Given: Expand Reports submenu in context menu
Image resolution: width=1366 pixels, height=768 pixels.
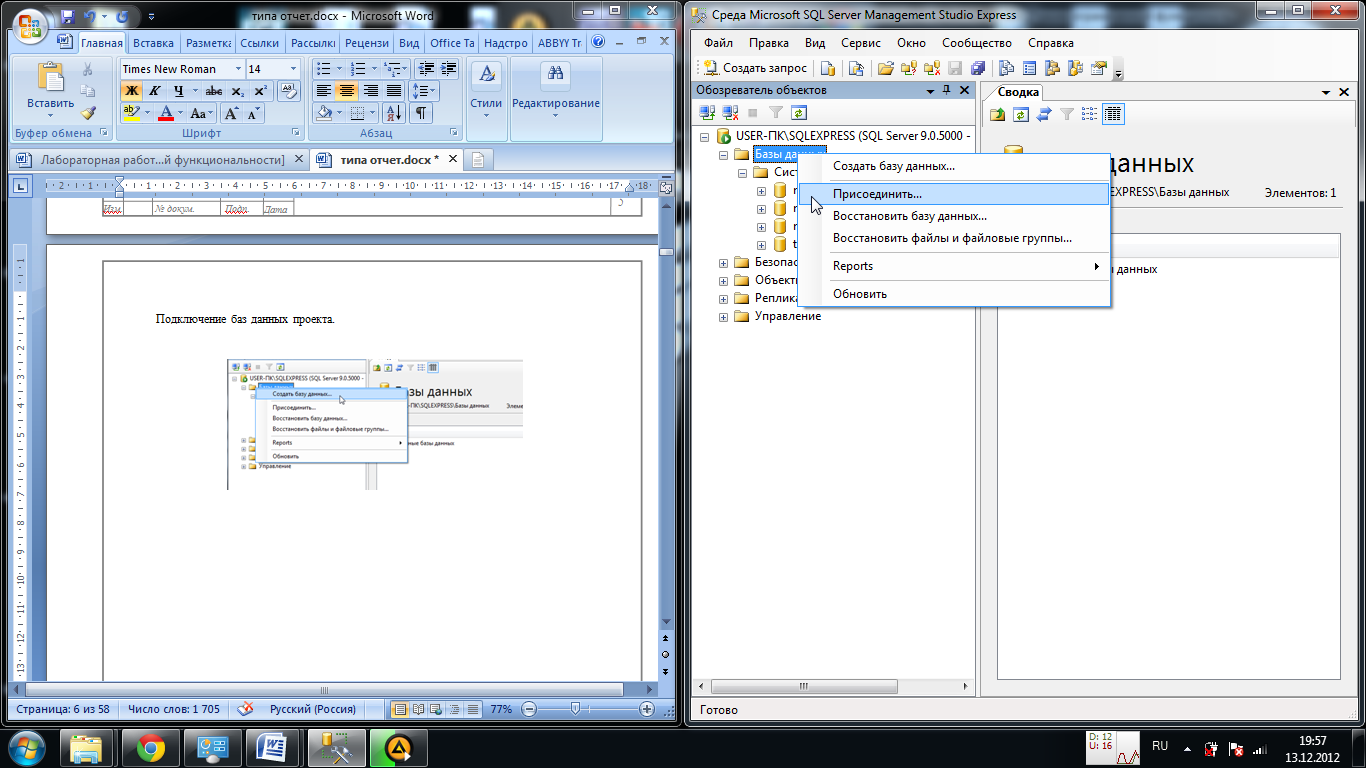Looking at the screenshot, I should [x=954, y=266].
